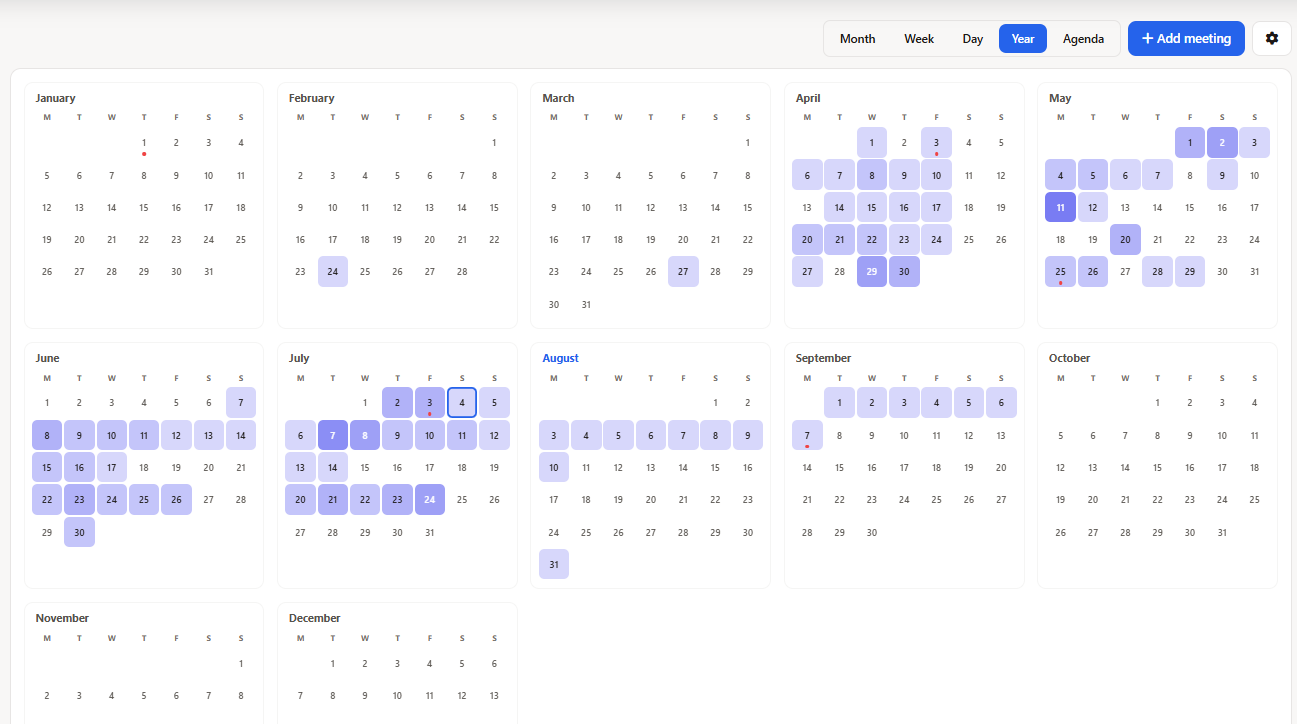
Task: Select August 31 highlighted day
Action: pos(554,564)
